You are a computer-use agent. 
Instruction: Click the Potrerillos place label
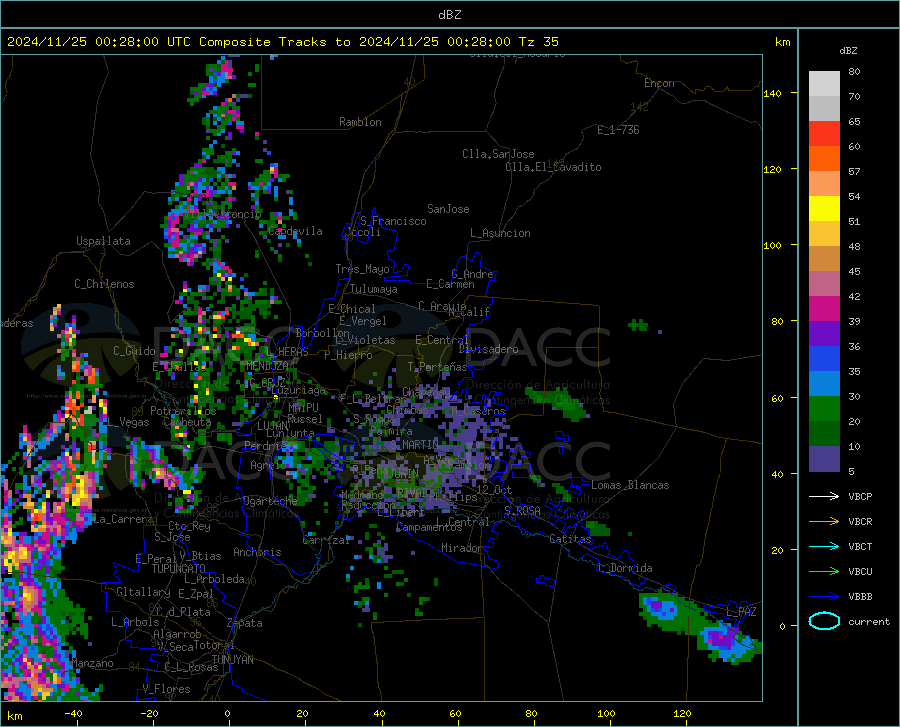click(183, 411)
